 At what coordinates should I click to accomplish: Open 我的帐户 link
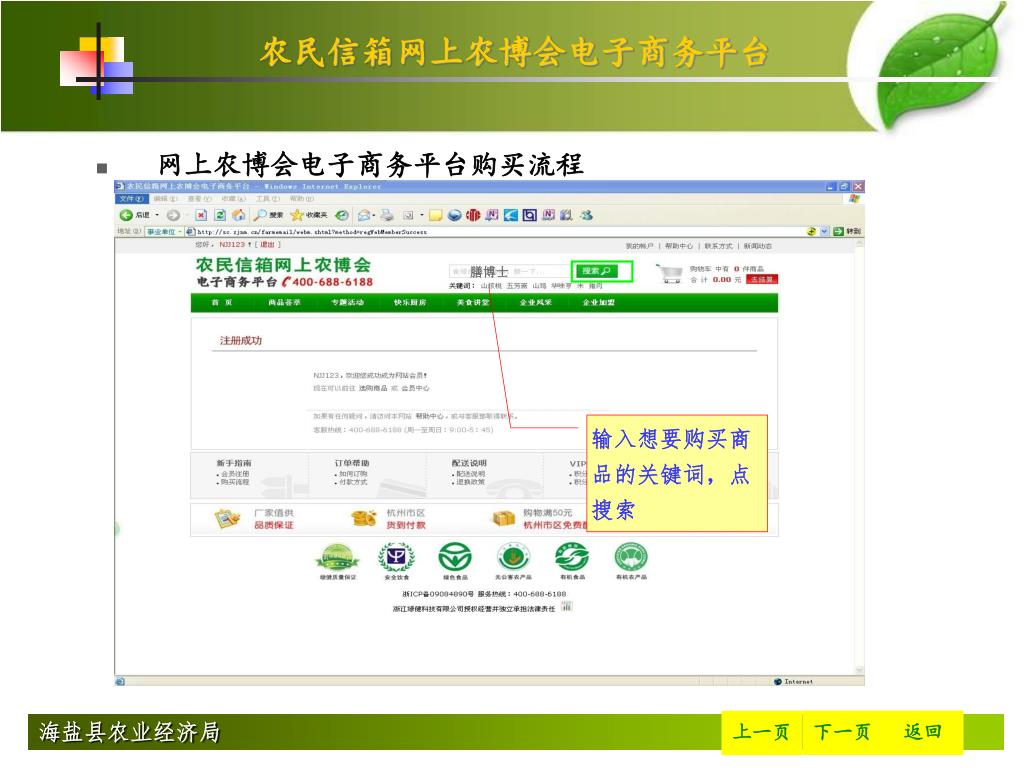[639, 246]
